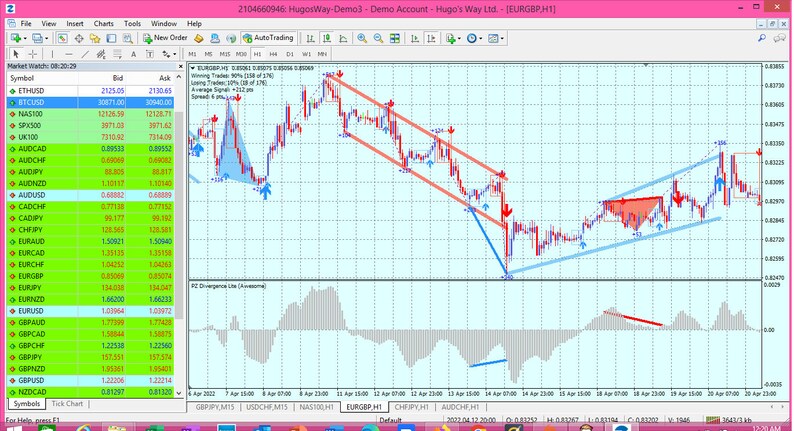Open the Charts menu
Image resolution: width=794 pixels, height=431 pixels.
click(x=103, y=23)
